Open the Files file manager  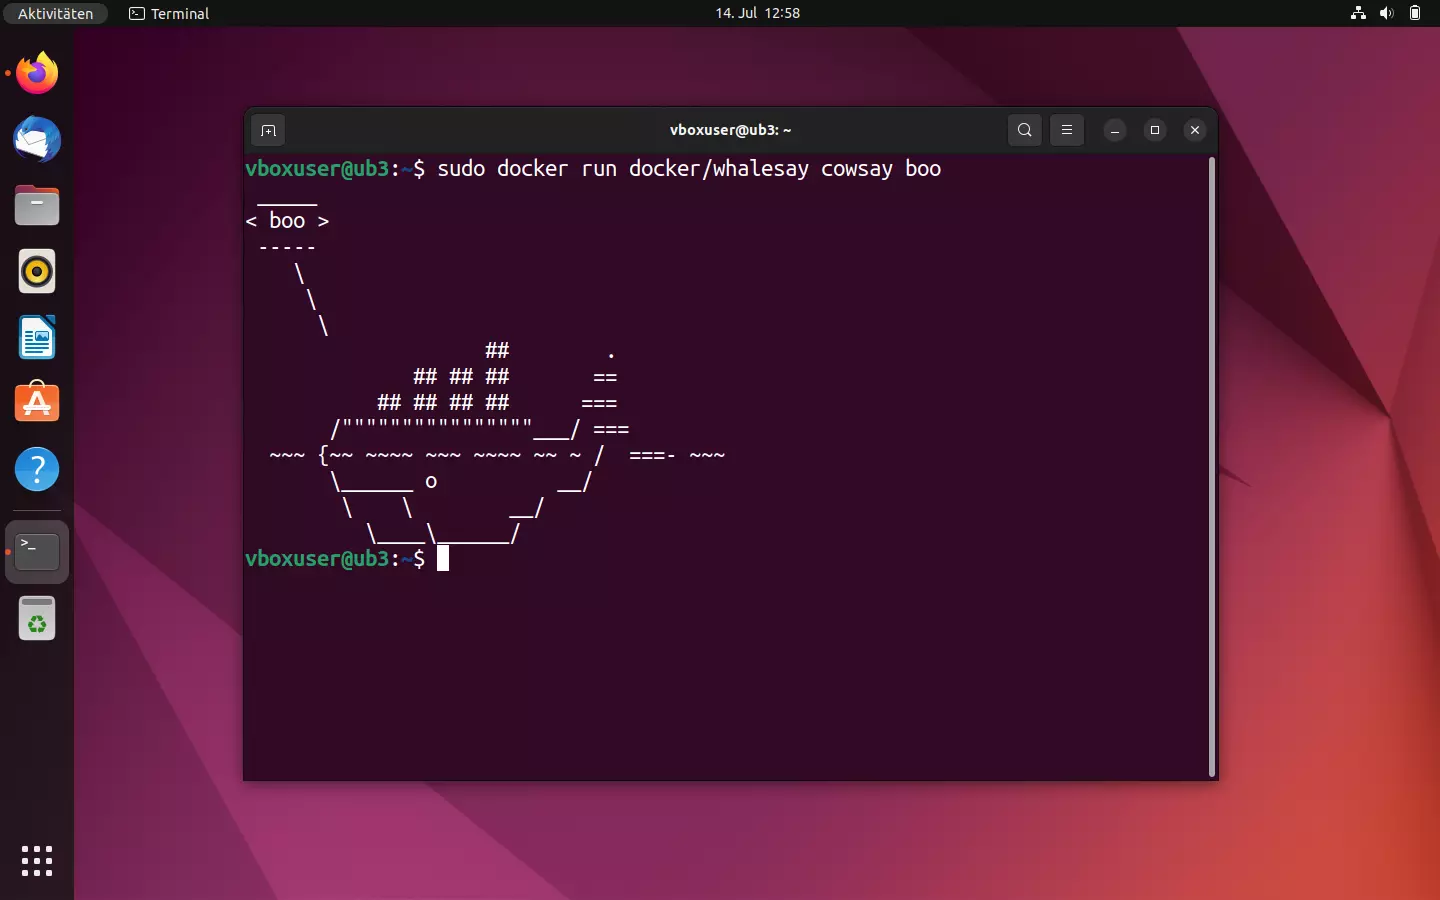pos(36,205)
